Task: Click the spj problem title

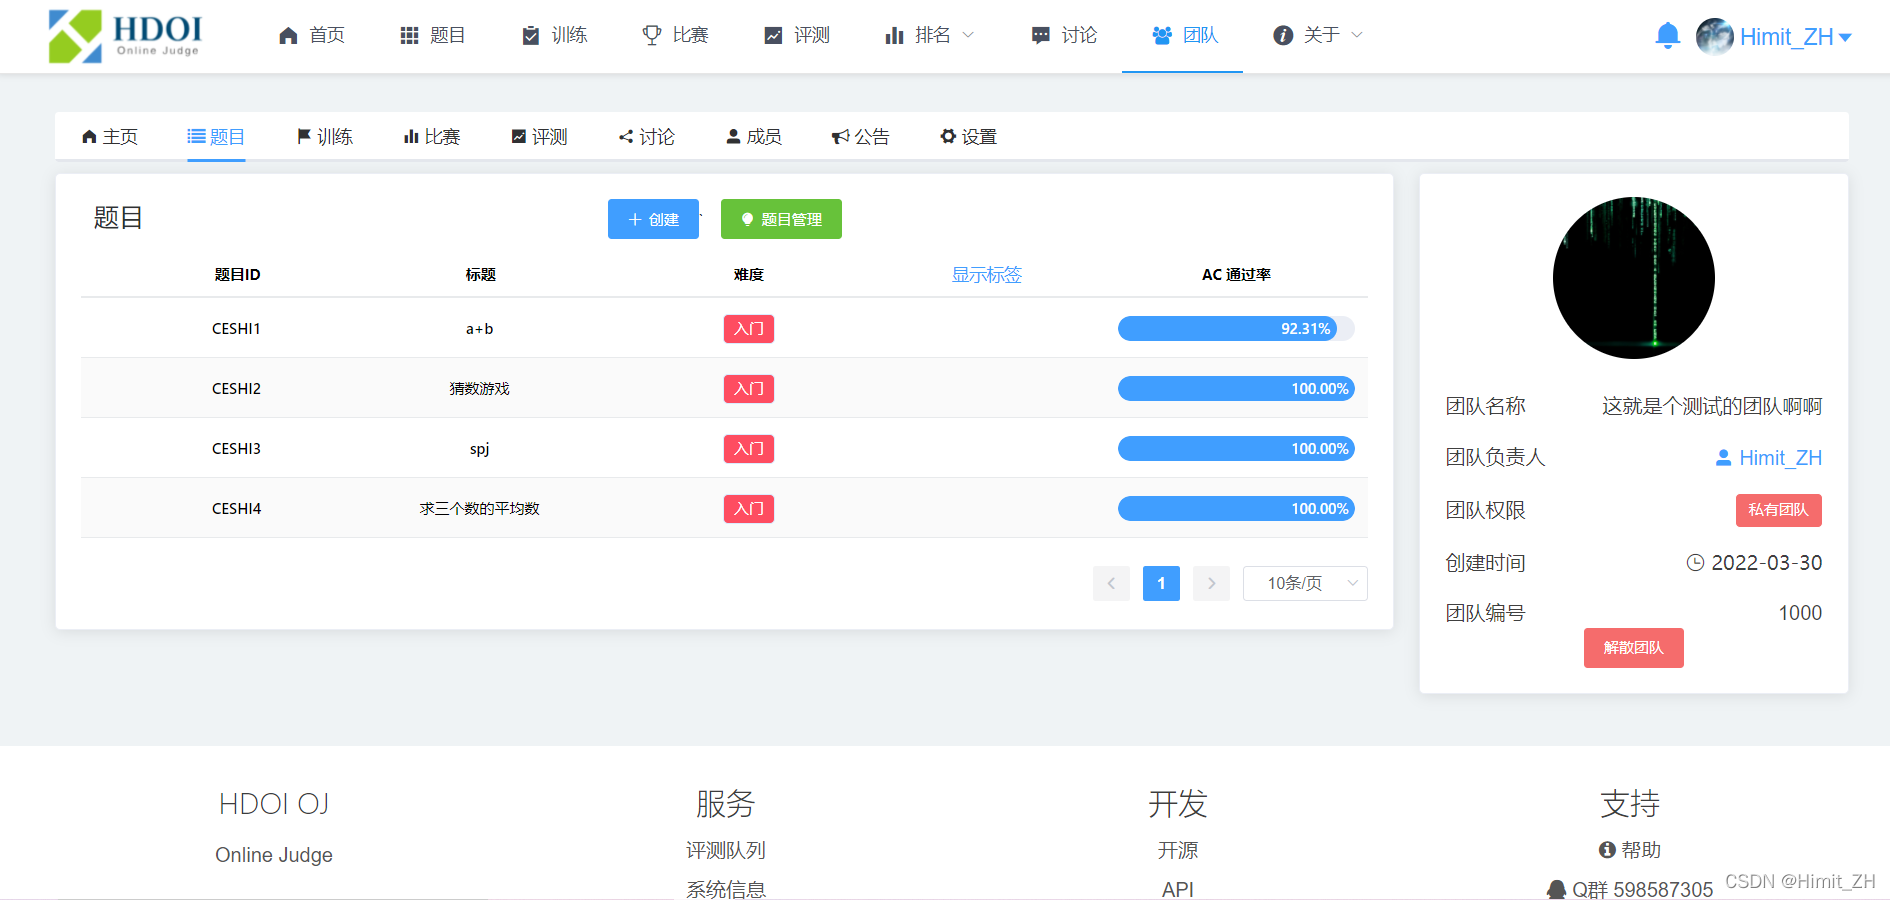Action: 480,449
